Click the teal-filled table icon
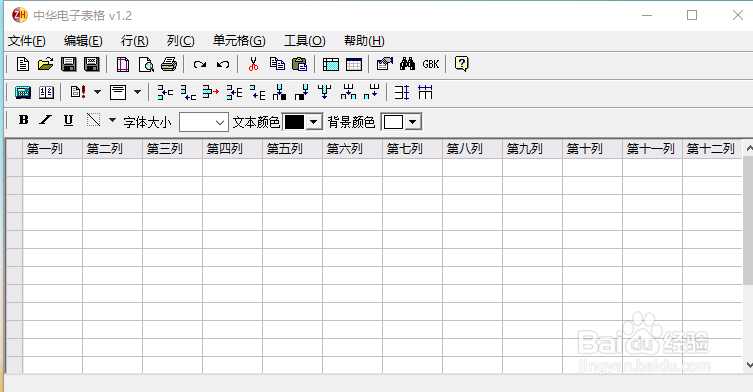Viewport: 753px width, 392px height. (x=331, y=64)
